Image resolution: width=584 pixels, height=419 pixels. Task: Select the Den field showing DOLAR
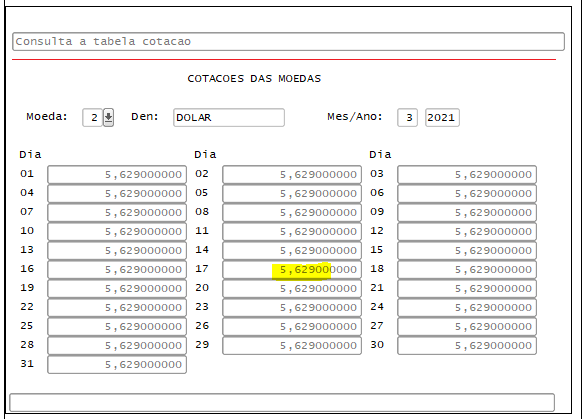click(229, 118)
